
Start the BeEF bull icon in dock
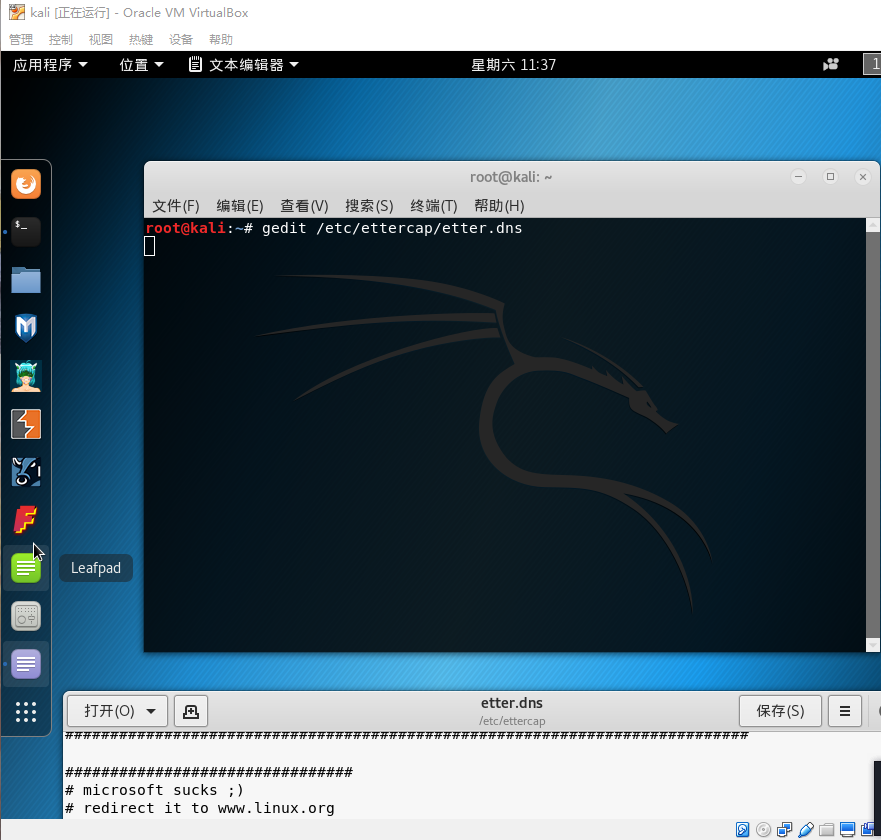click(x=26, y=472)
